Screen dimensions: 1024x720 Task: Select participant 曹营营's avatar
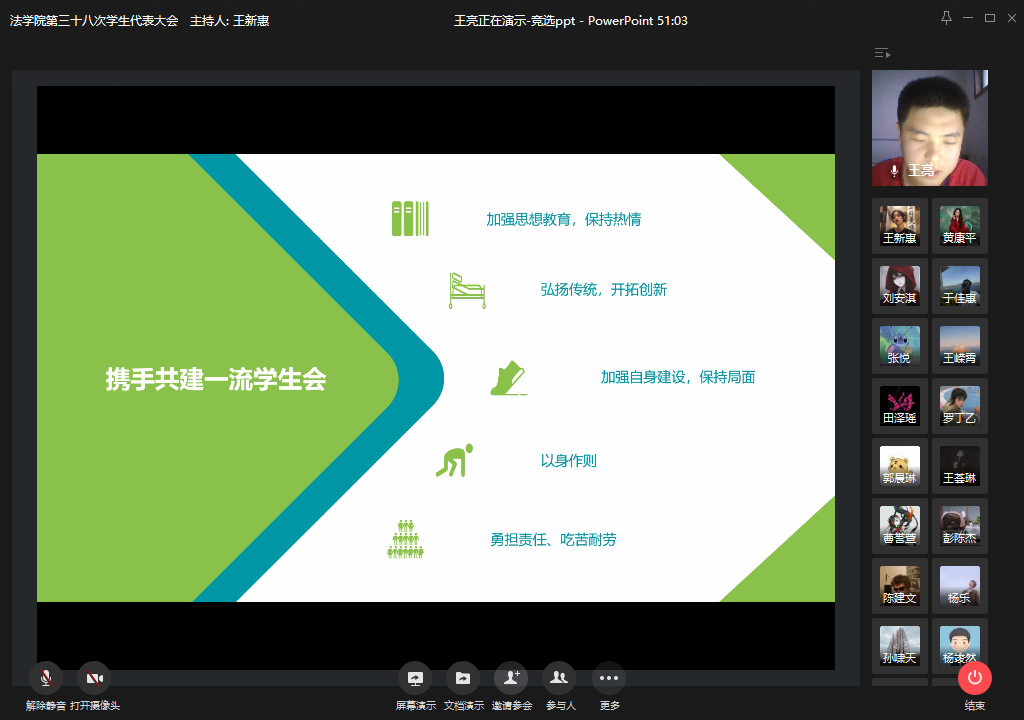coord(900,527)
